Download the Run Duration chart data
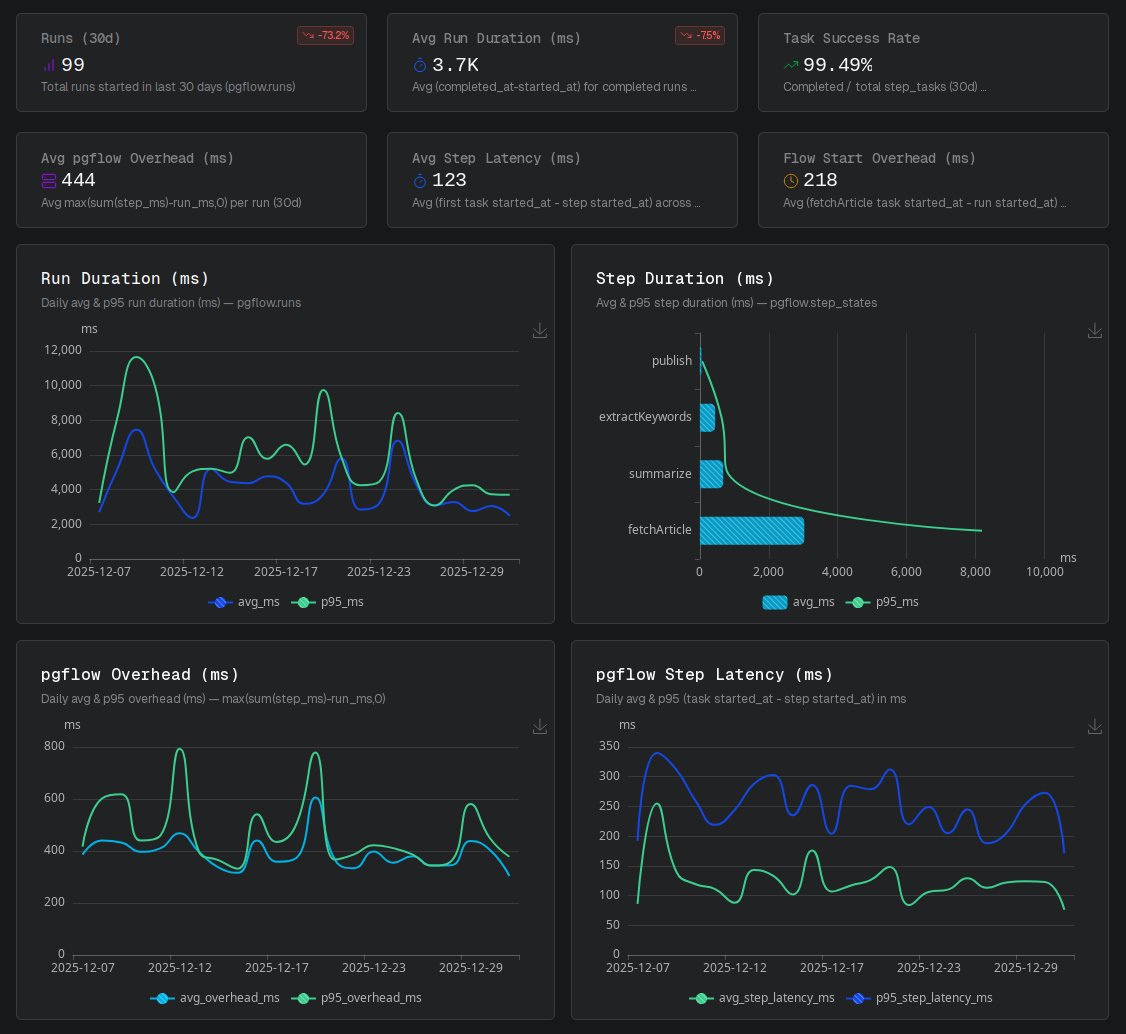This screenshot has height=1034, width=1126. (540, 330)
